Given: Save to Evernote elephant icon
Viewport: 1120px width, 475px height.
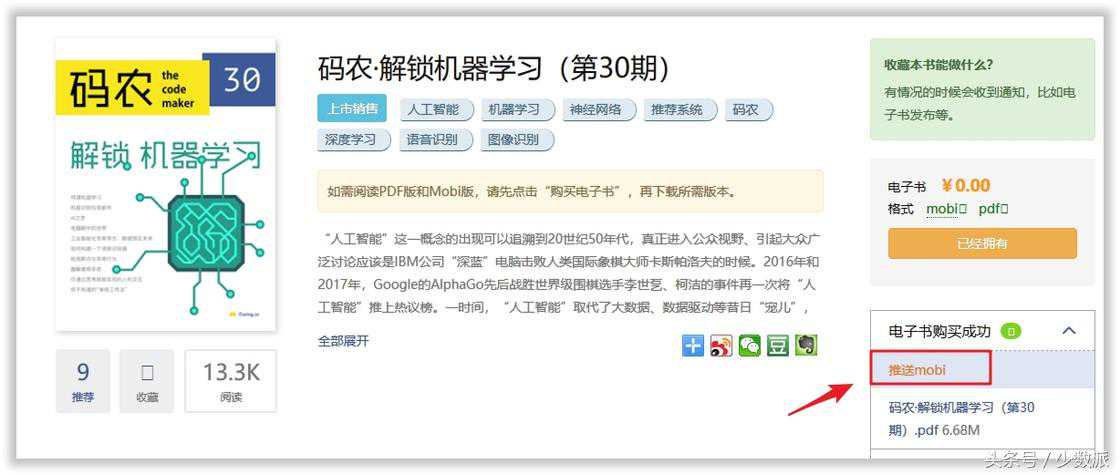Looking at the screenshot, I should 806,346.
